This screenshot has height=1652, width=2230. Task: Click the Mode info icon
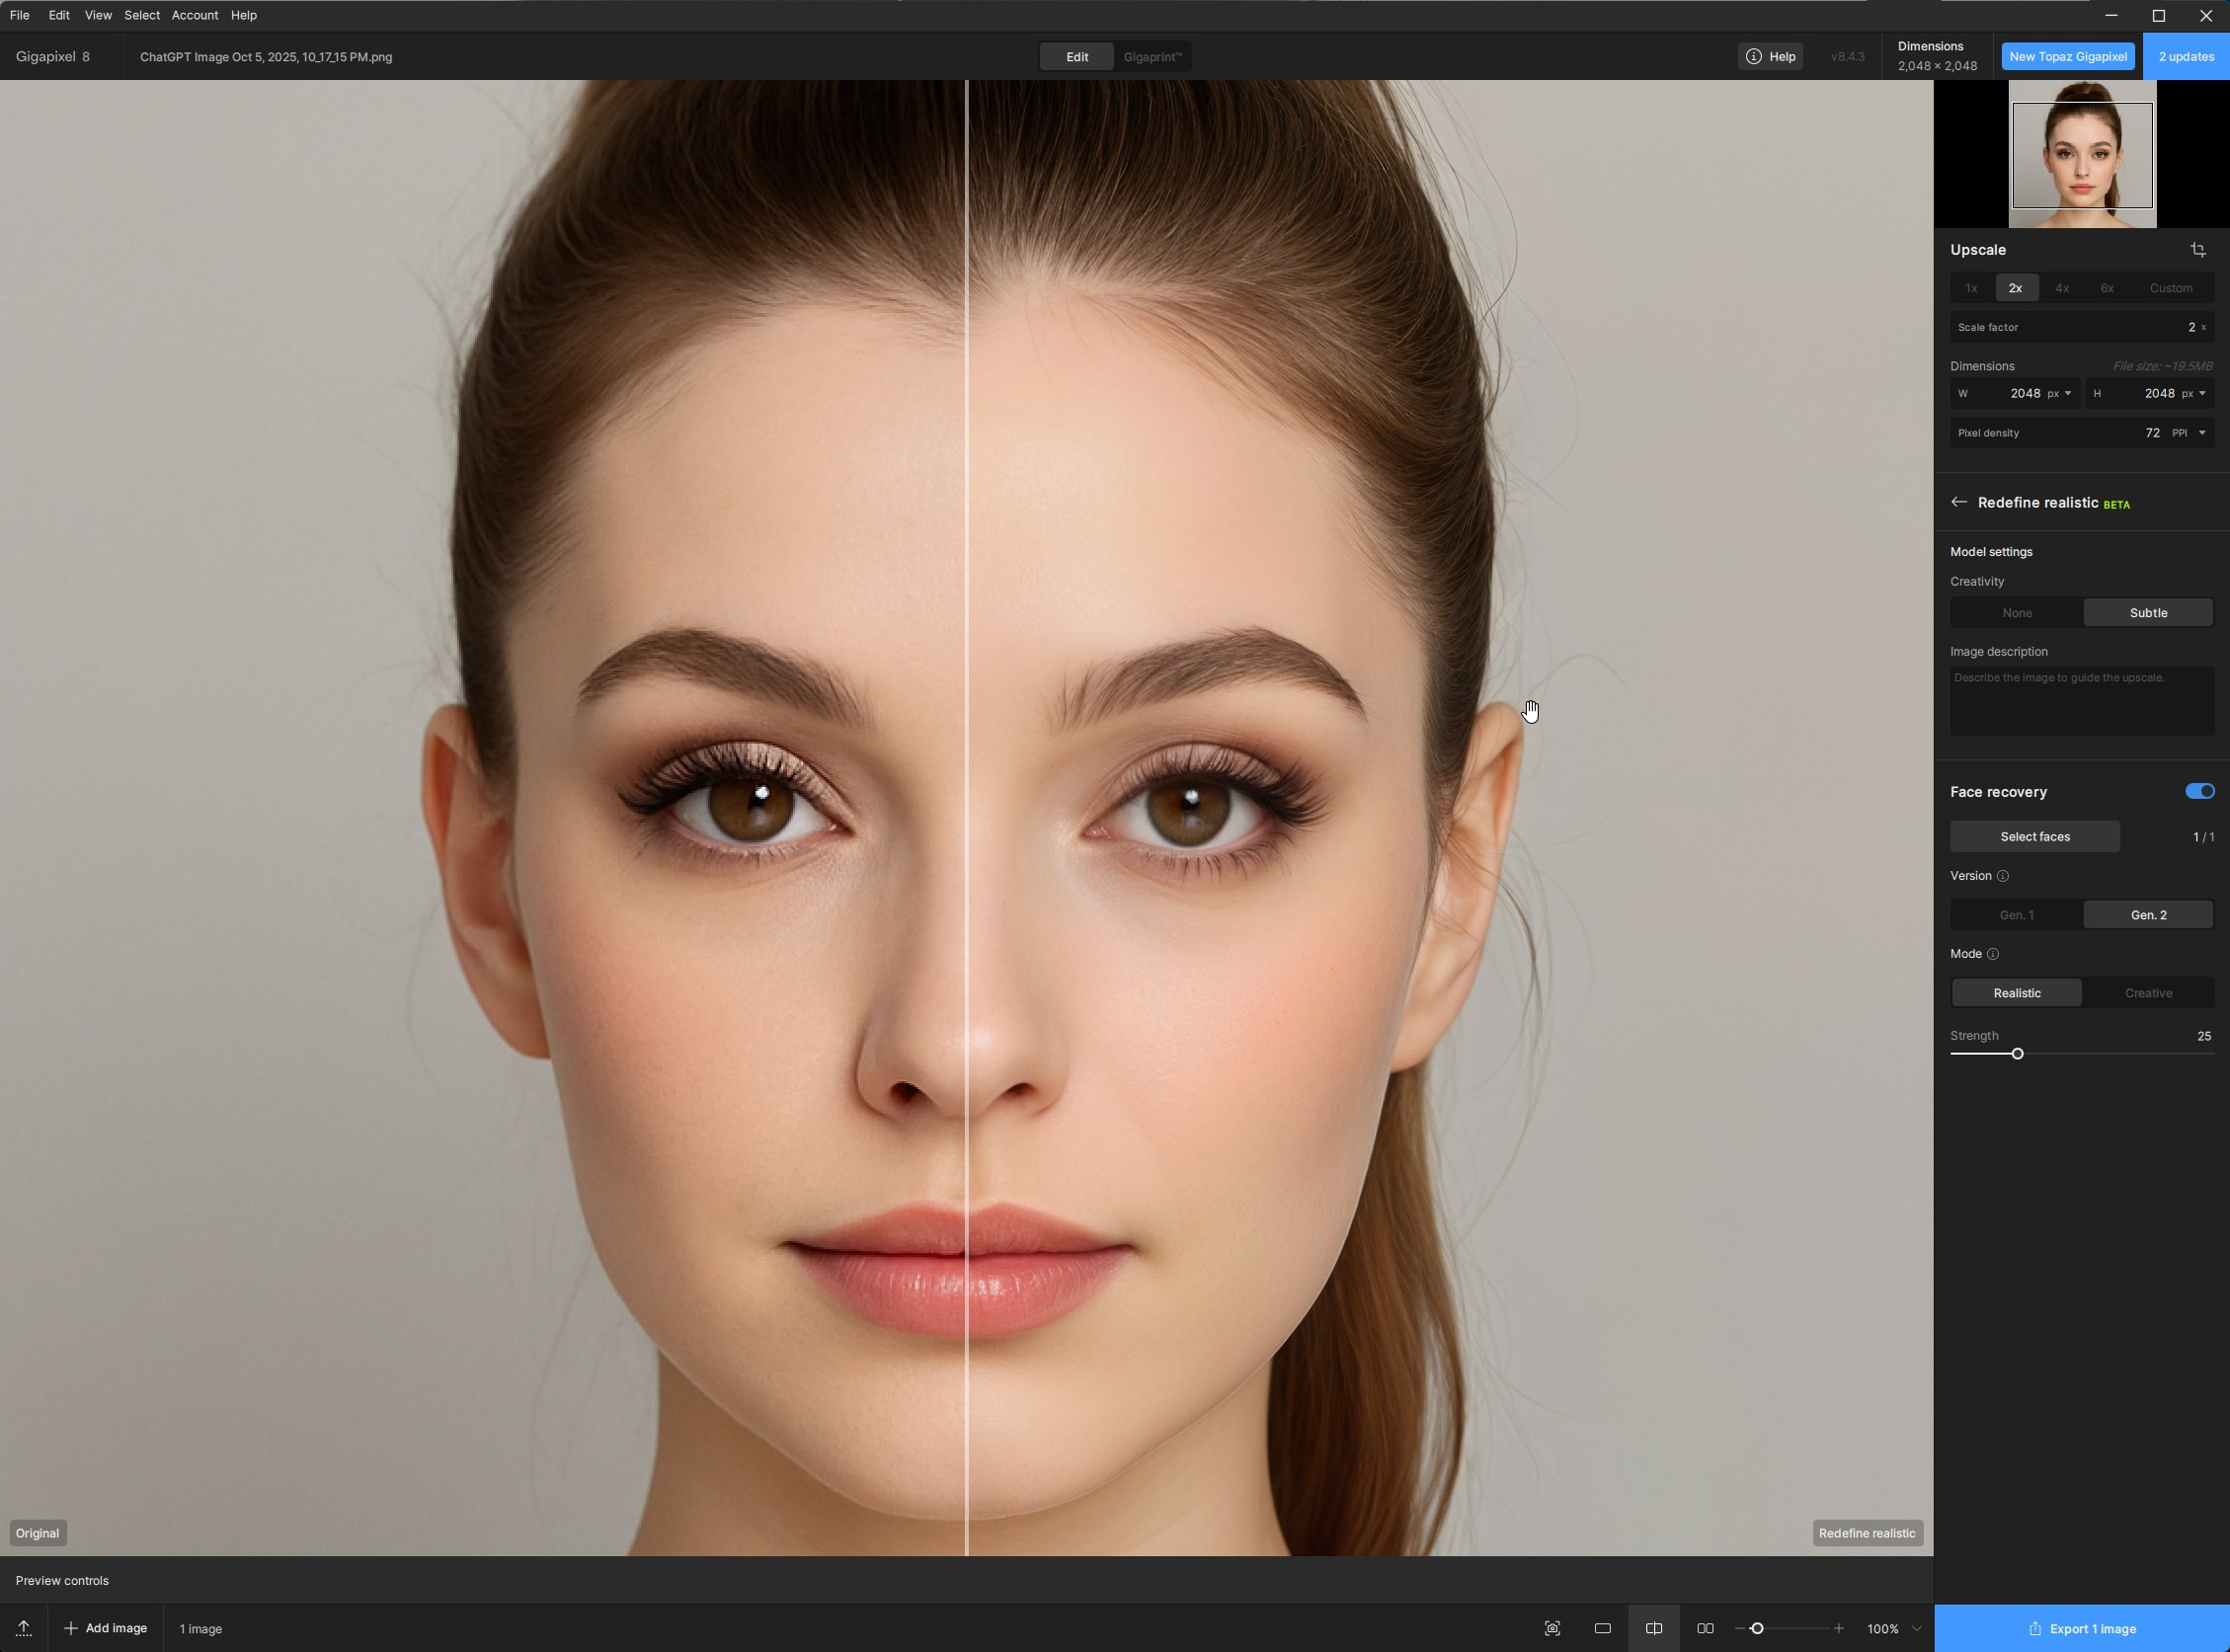(x=1992, y=954)
